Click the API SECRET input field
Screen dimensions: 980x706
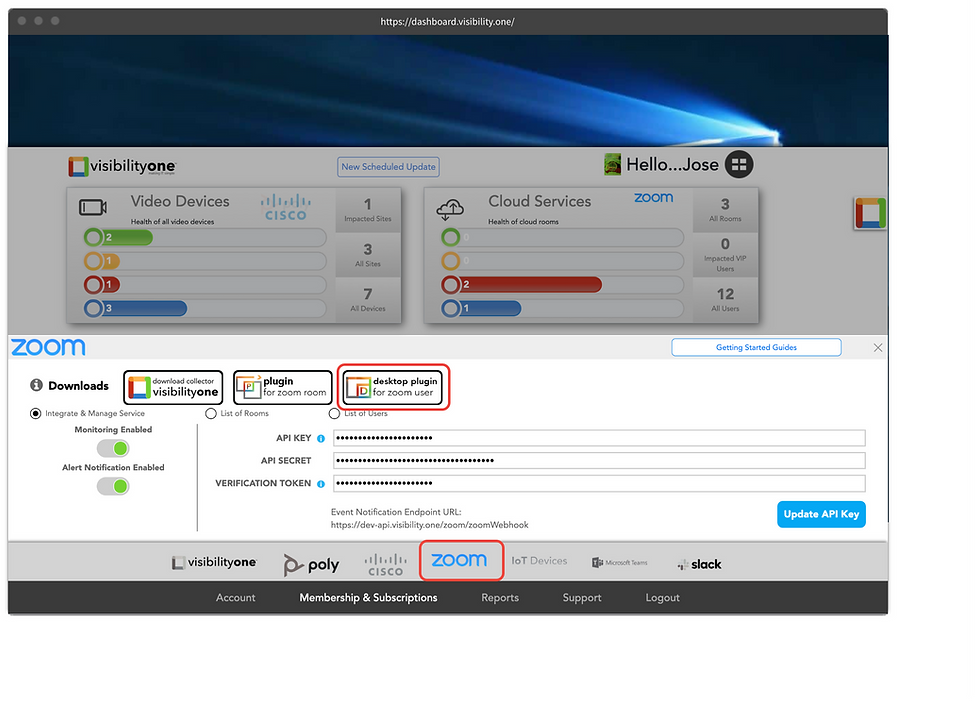pyautogui.click(x=599, y=460)
